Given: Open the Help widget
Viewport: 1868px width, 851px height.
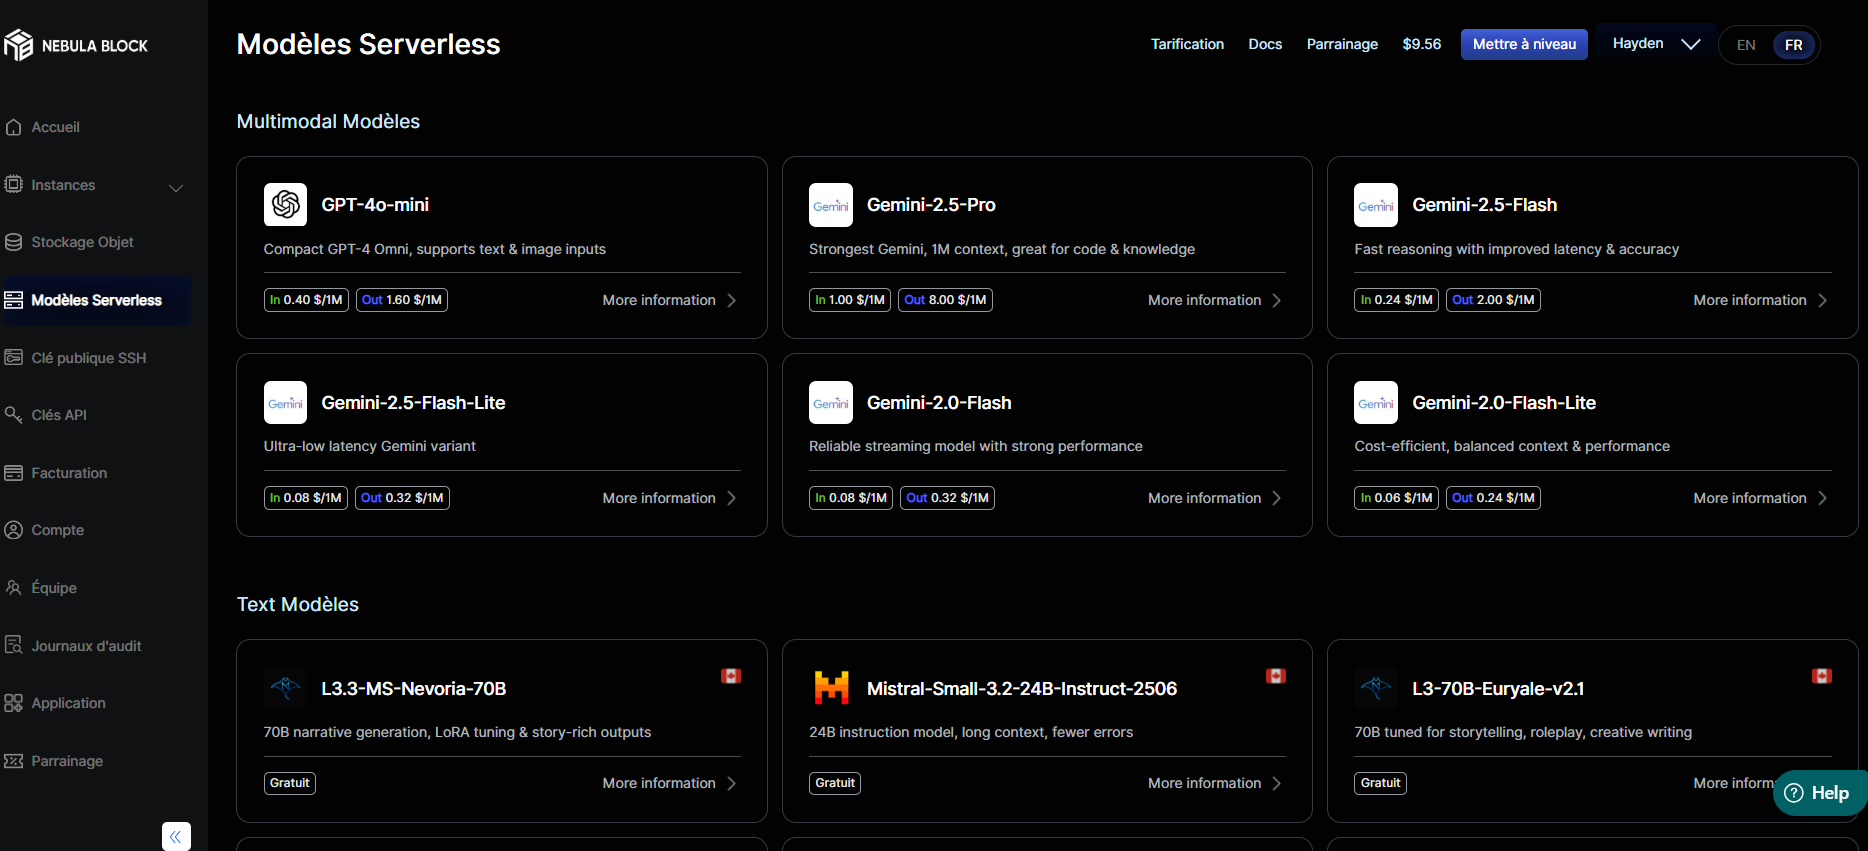Looking at the screenshot, I should pos(1818,793).
